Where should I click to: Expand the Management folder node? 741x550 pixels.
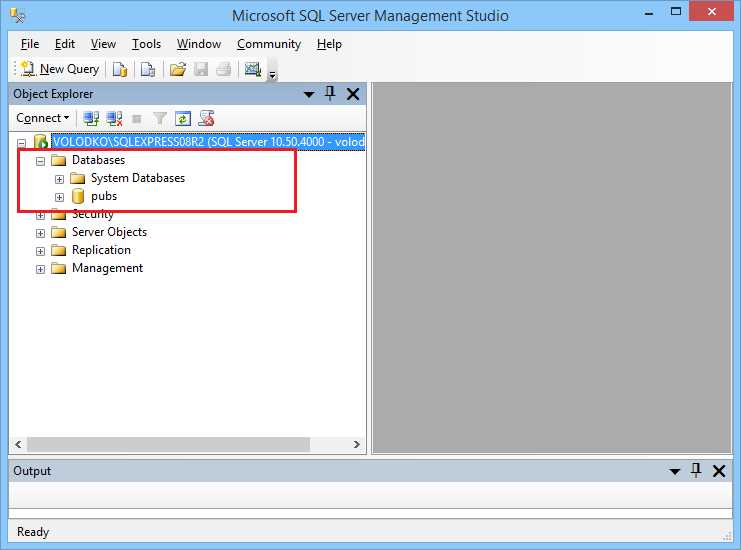(41, 269)
